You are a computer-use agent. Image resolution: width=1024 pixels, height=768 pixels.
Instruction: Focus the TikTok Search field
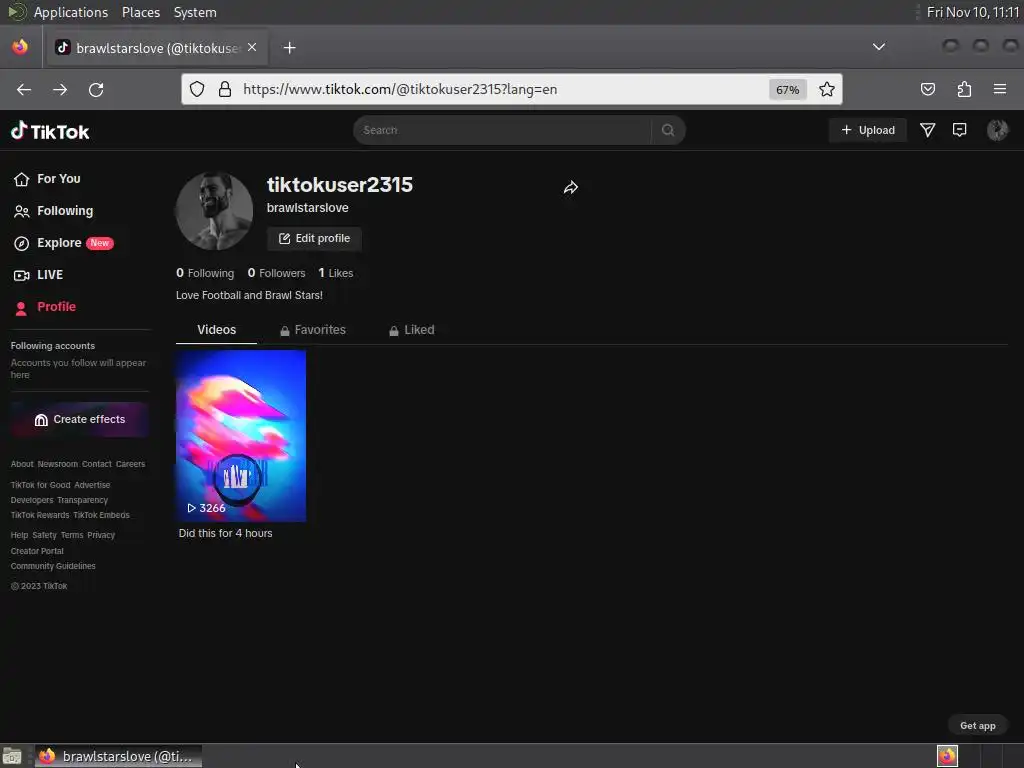click(x=502, y=130)
